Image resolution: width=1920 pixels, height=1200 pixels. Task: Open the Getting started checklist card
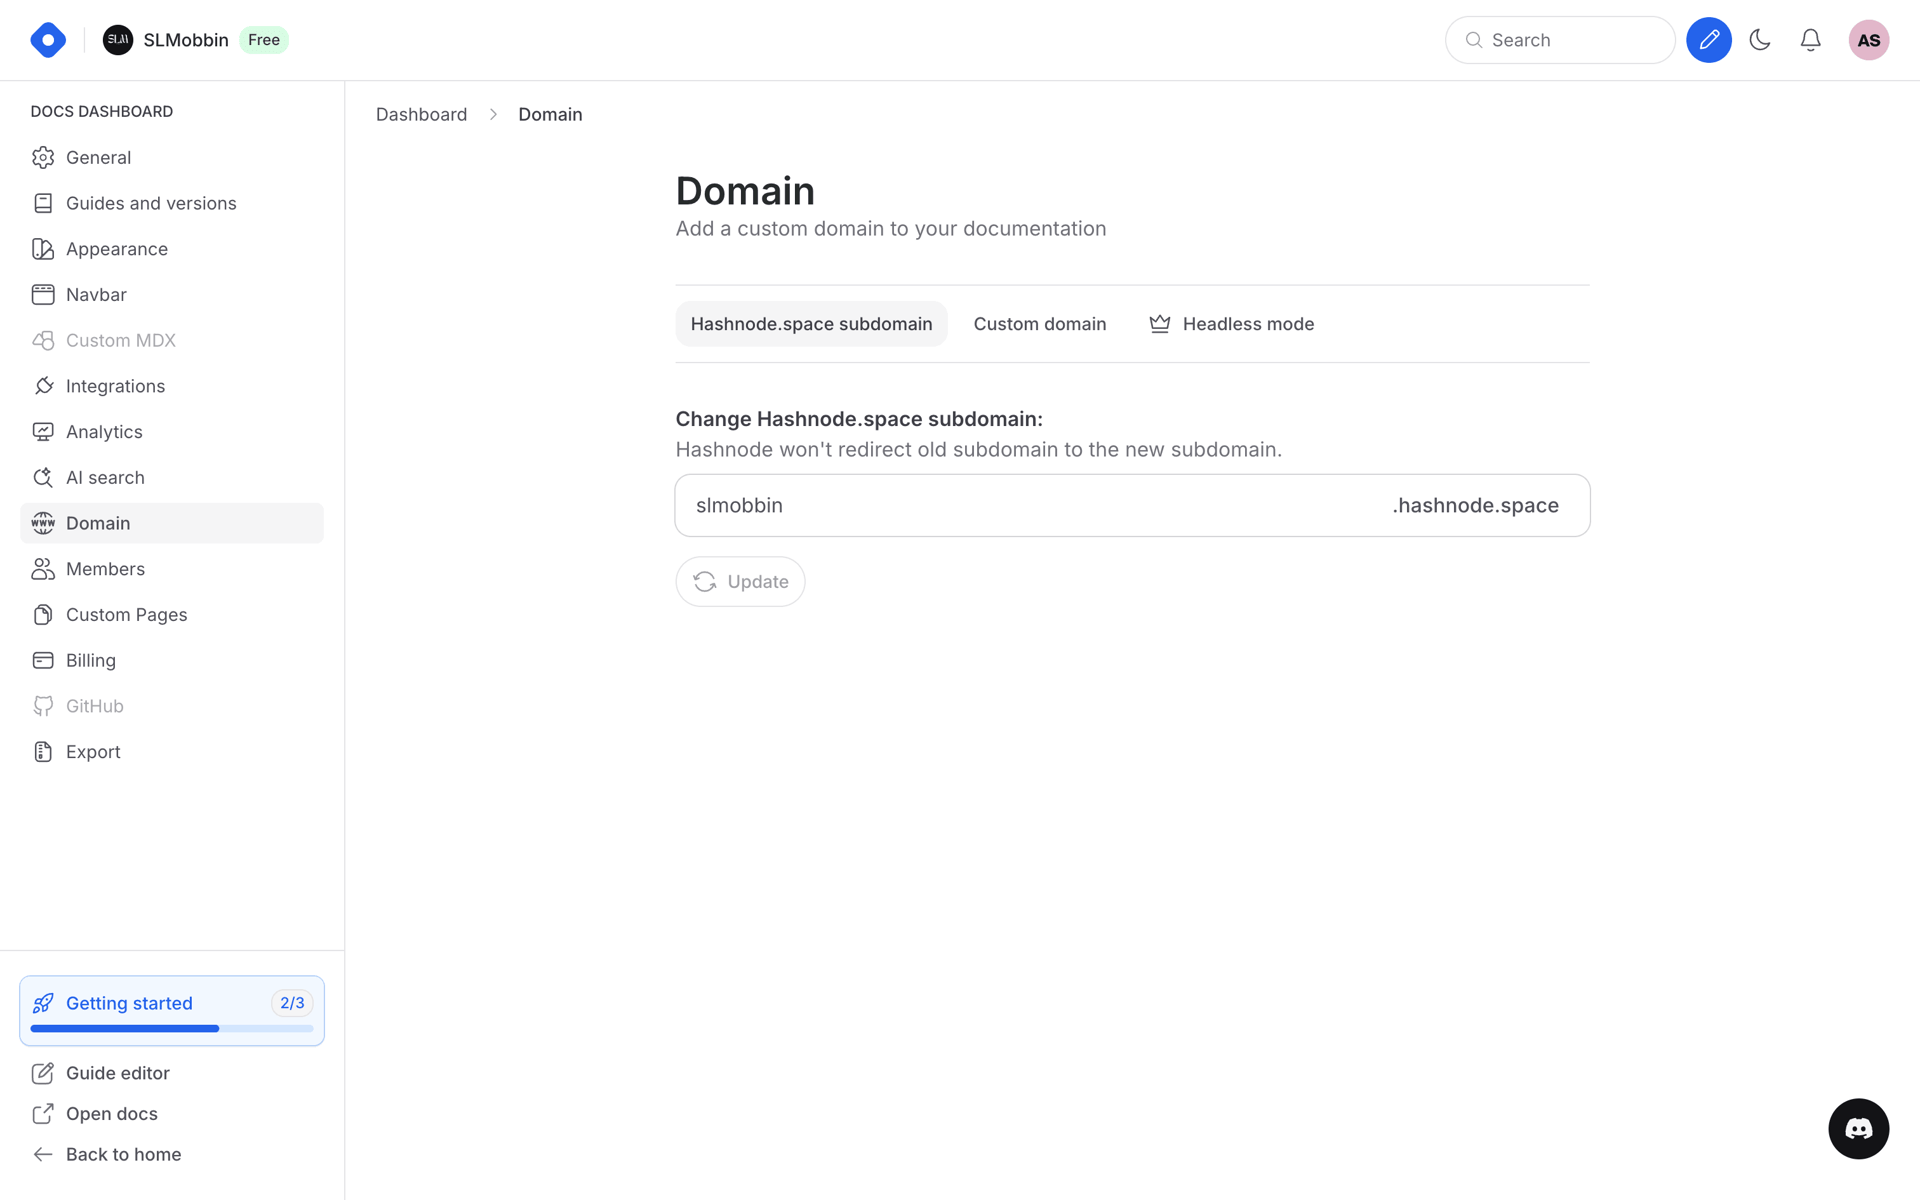point(172,1011)
